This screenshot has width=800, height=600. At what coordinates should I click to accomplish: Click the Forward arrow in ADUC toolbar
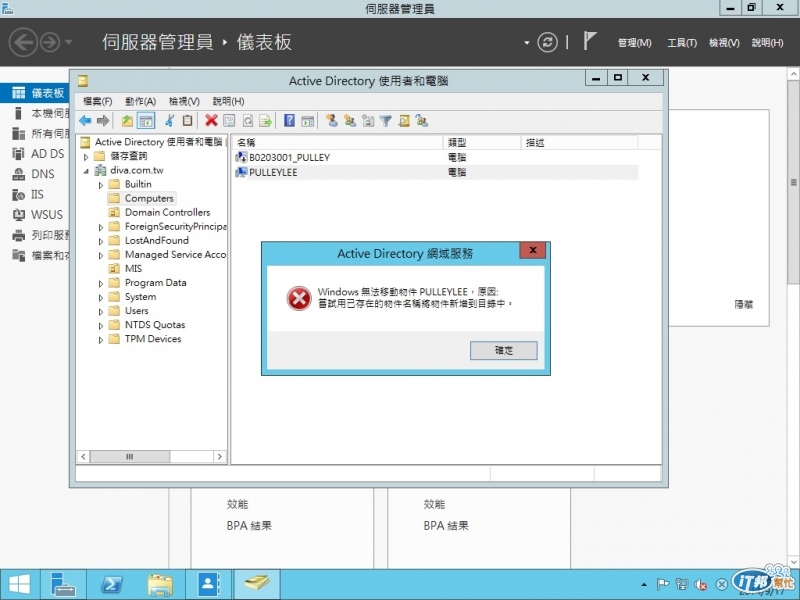click(103, 121)
